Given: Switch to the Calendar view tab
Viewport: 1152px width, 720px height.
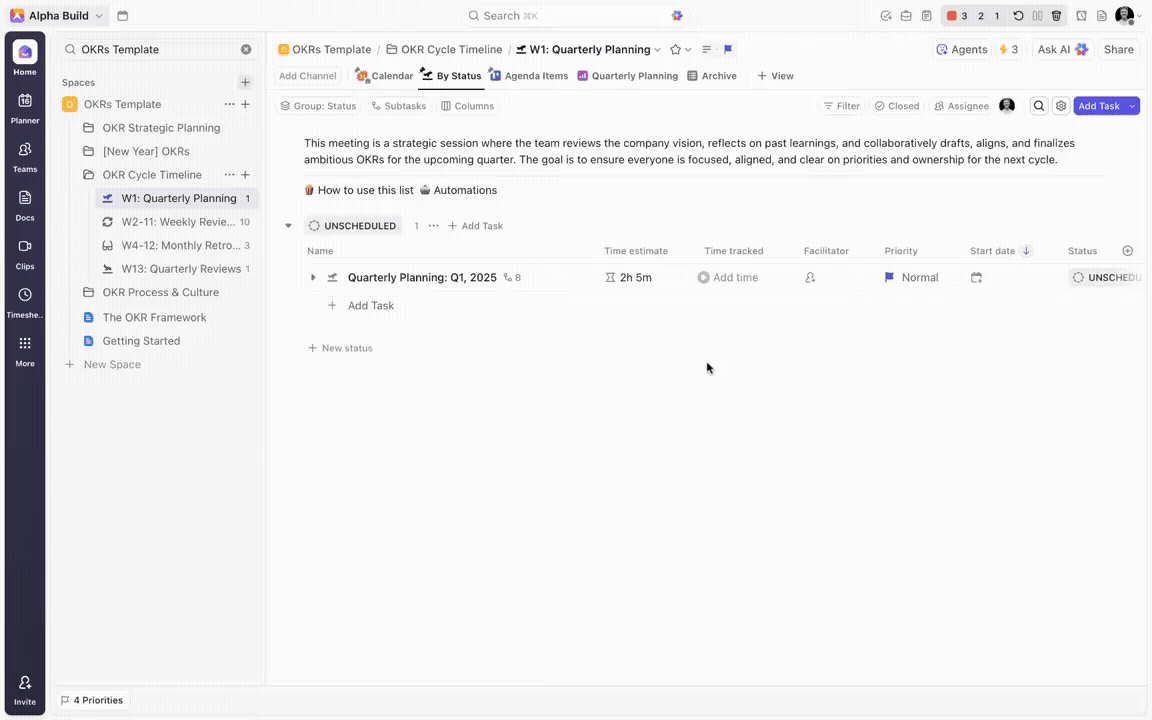Looking at the screenshot, I should pyautogui.click(x=384, y=76).
